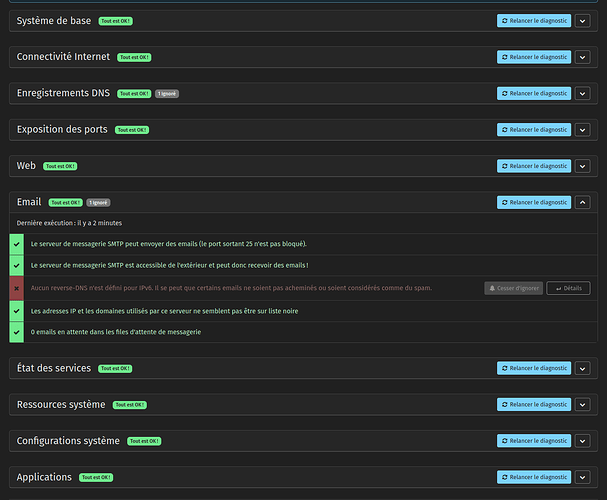
Task: Click the 'Tout est OK!' badge beside Applications
Action: (96, 478)
